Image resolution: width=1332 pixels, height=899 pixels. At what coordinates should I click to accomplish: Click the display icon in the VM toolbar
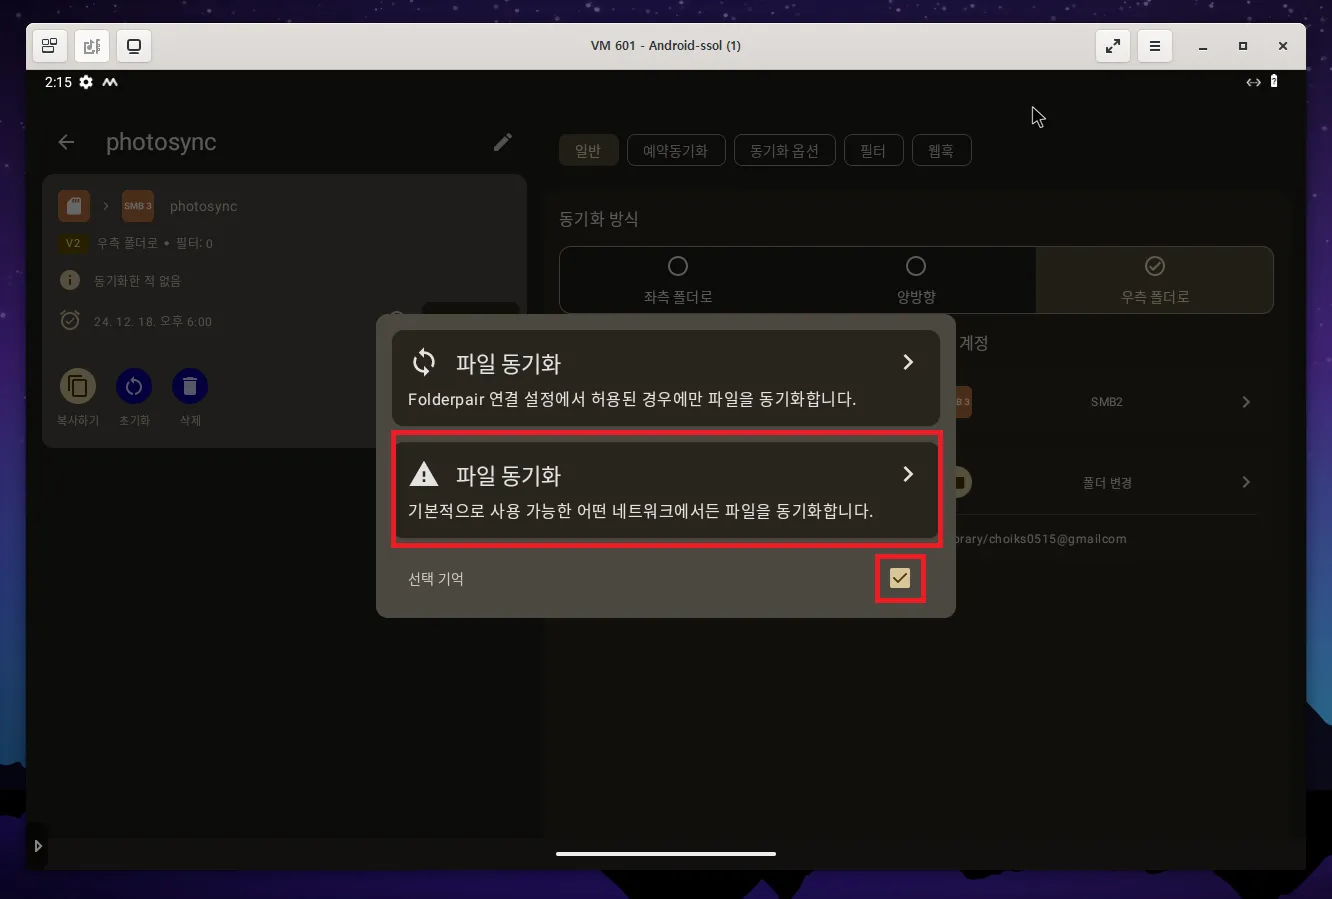tap(134, 46)
